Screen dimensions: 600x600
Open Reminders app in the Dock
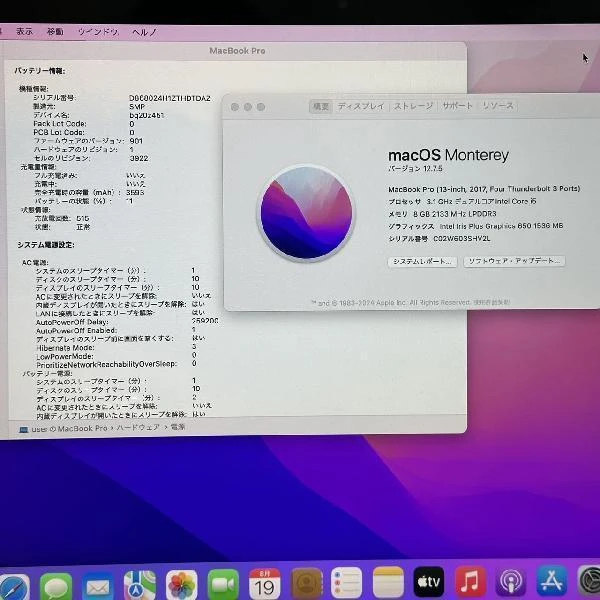pos(346,583)
